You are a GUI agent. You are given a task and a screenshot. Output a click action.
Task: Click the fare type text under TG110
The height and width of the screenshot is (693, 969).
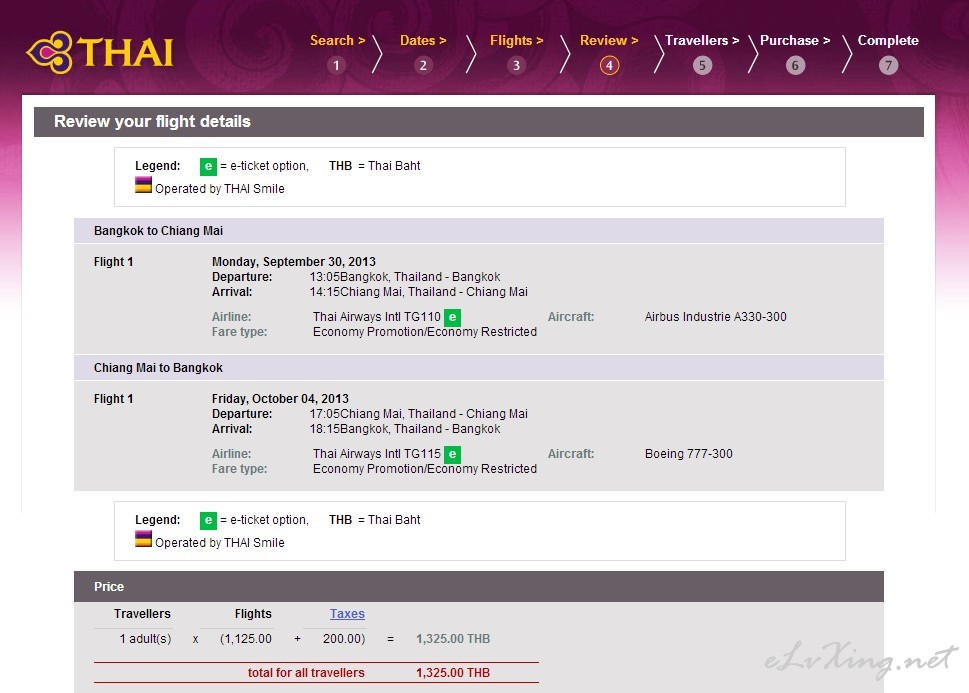point(425,332)
